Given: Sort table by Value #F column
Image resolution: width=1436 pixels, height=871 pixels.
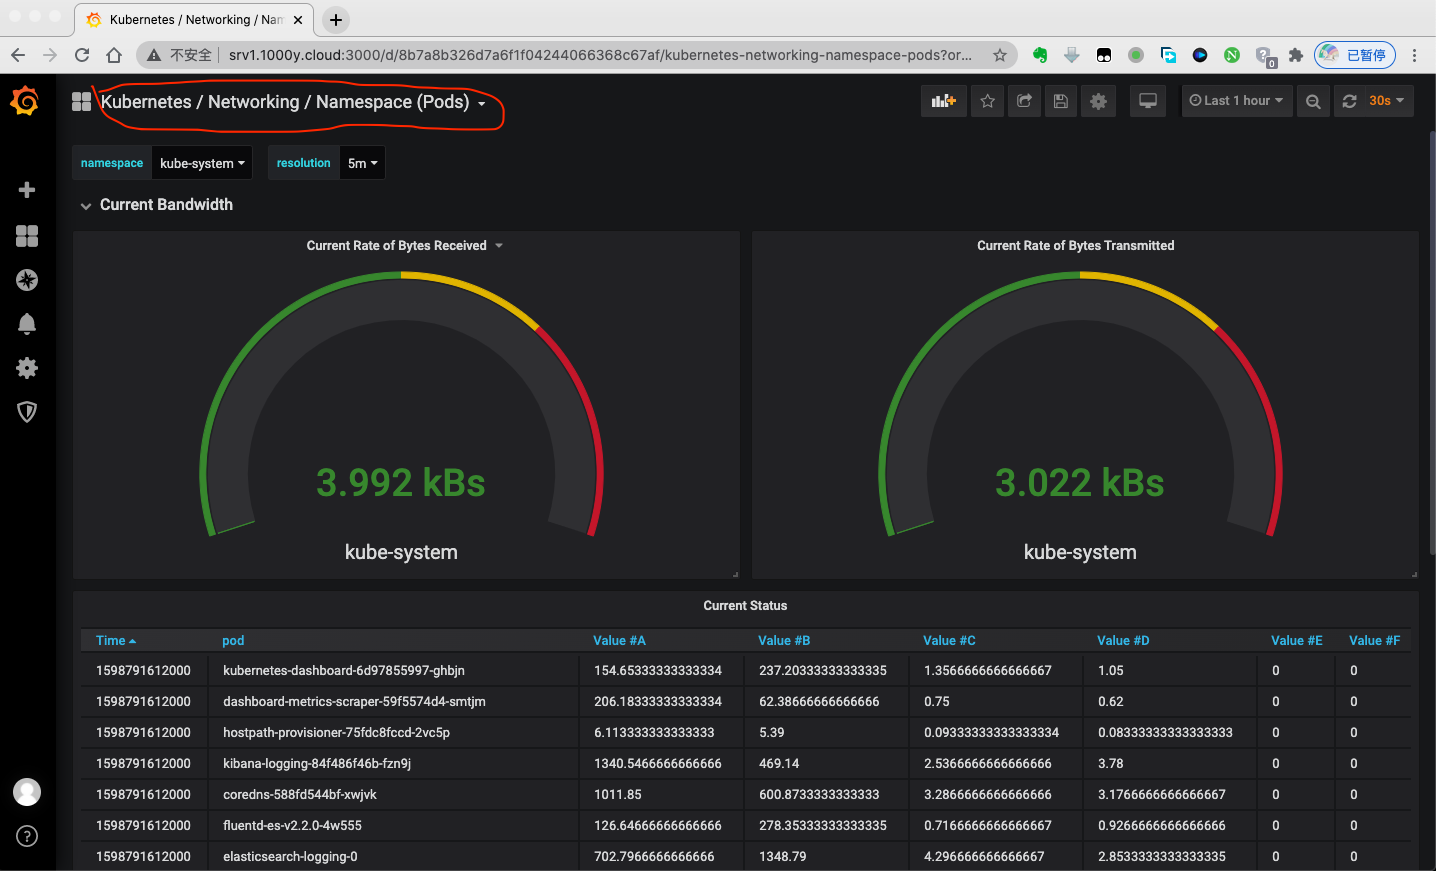Looking at the screenshot, I should [x=1374, y=641].
